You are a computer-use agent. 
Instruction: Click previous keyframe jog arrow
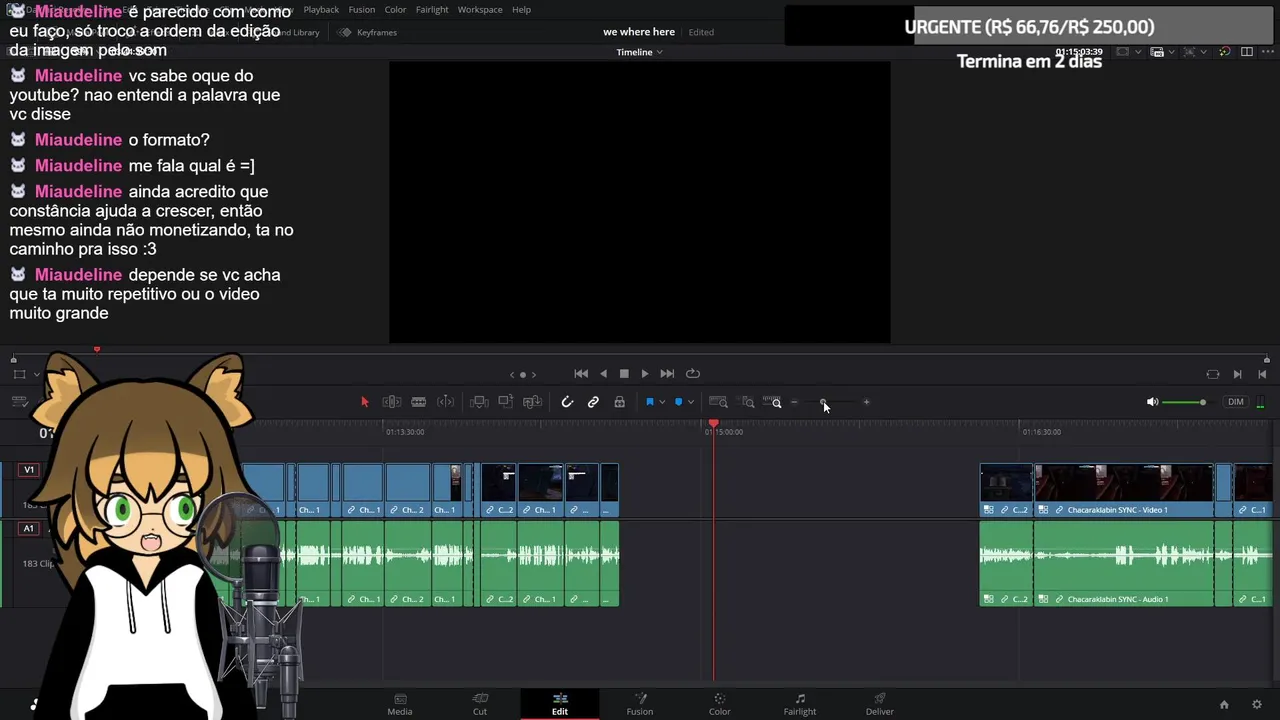point(512,375)
